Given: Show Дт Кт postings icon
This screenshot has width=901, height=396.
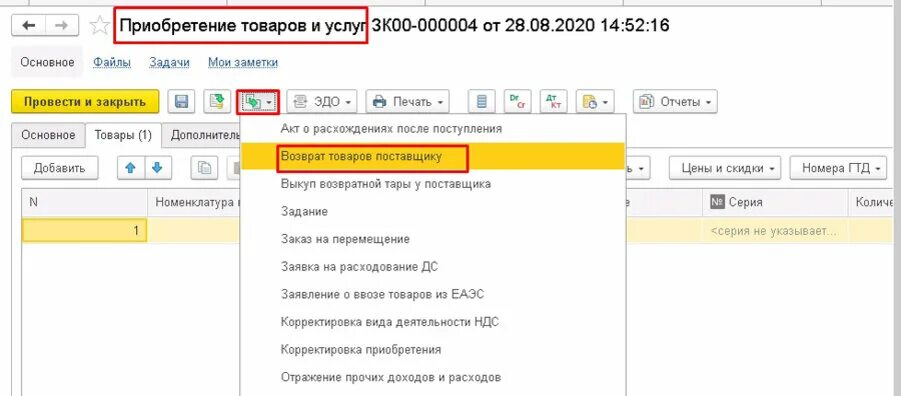Looking at the screenshot, I should (553, 102).
